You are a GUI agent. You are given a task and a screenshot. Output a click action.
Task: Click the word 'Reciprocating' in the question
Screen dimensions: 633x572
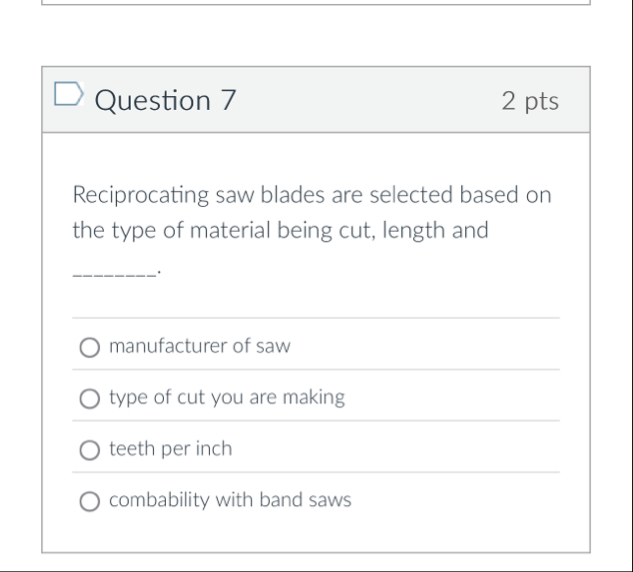(x=137, y=194)
